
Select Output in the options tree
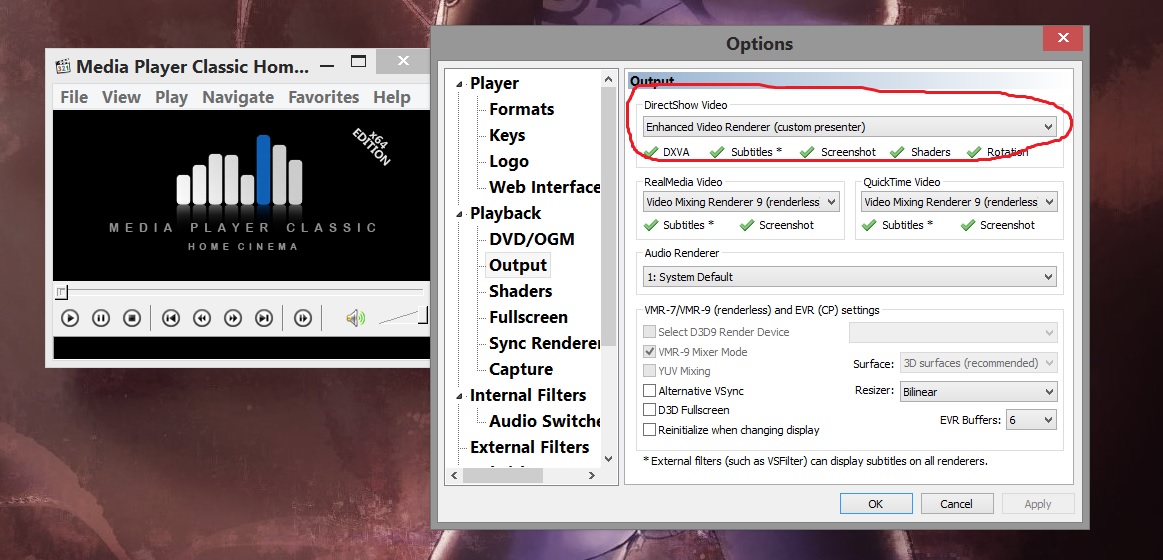pyautogui.click(x=518, y=265)
